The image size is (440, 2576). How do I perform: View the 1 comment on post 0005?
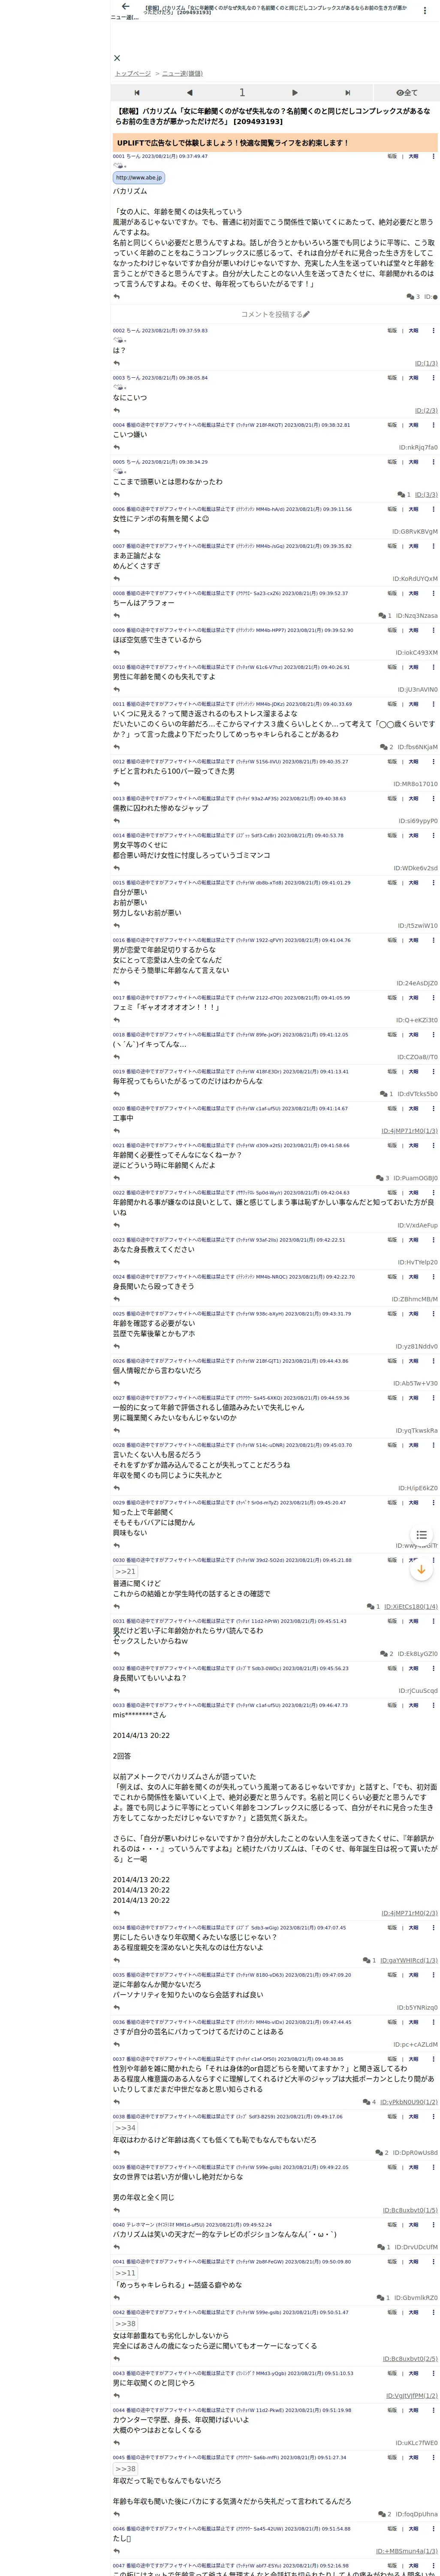coord(404,494)
